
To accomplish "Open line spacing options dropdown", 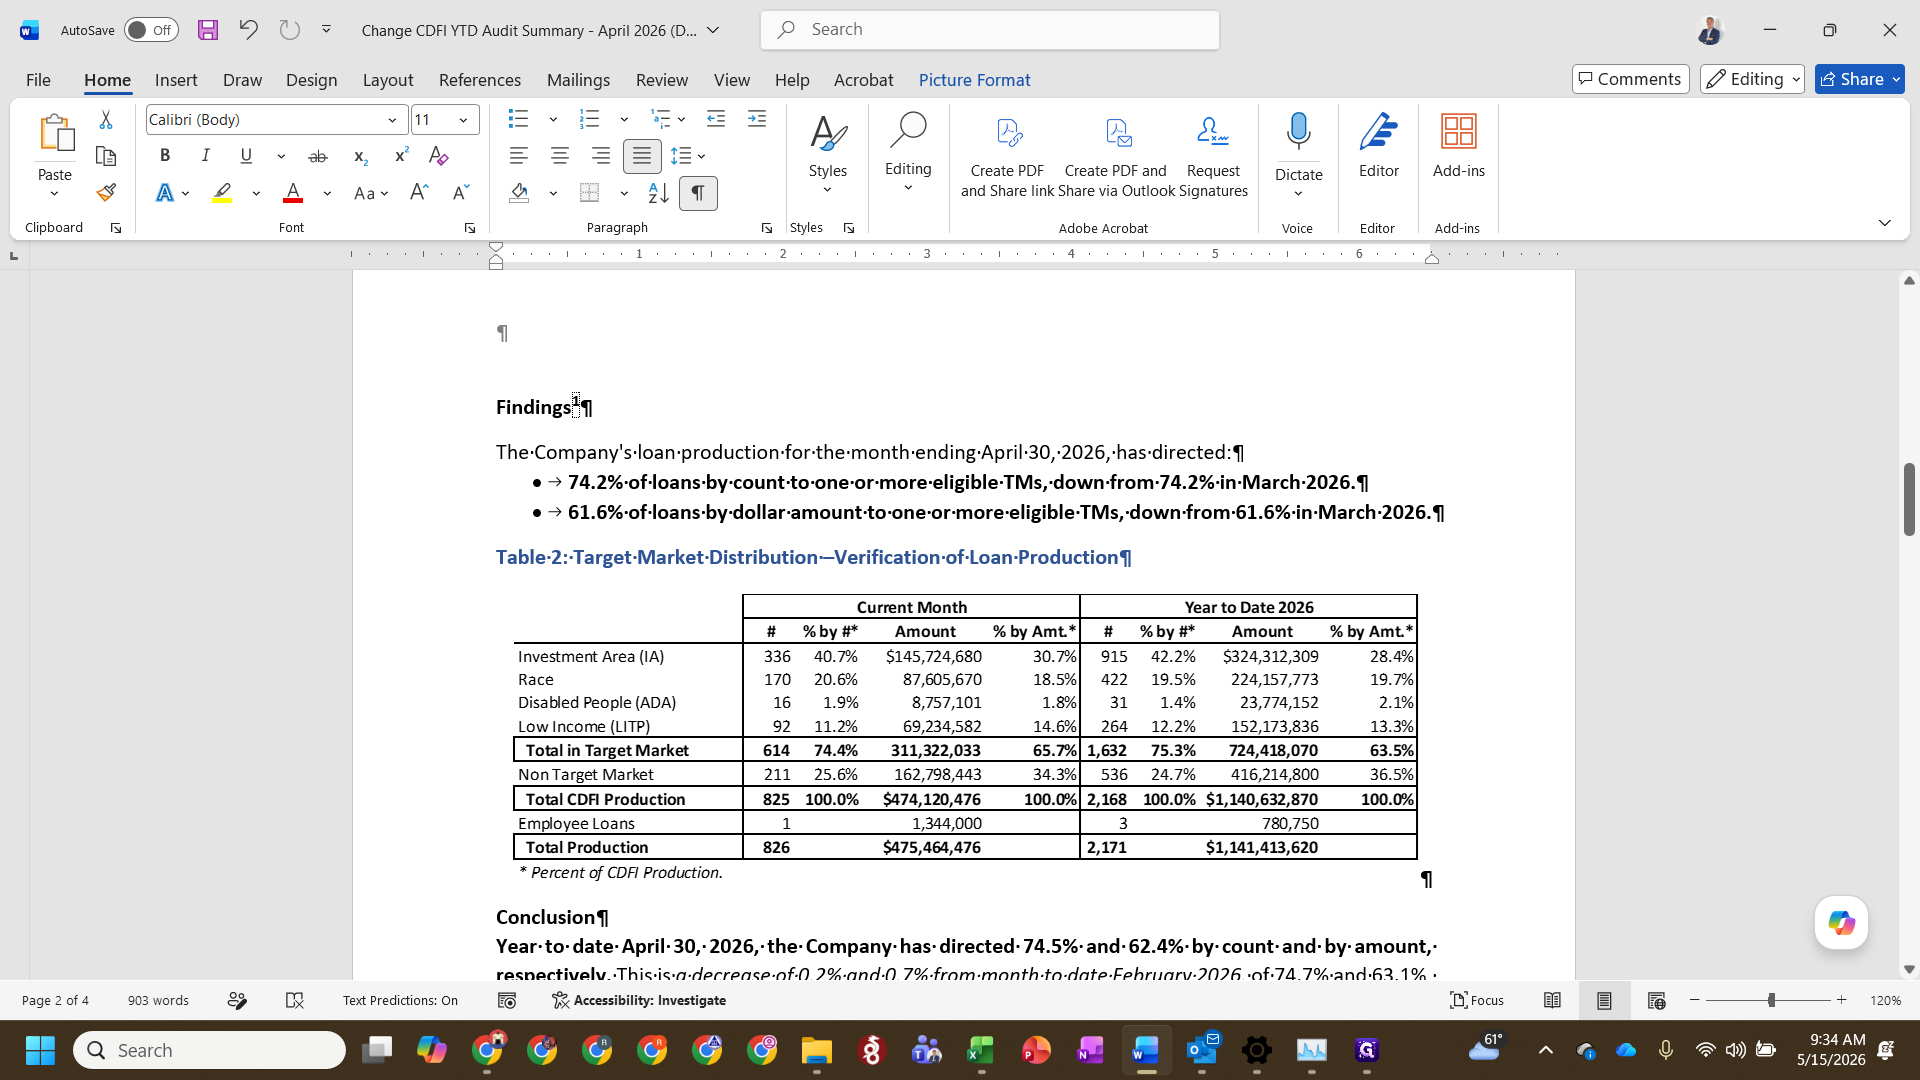I will (x=688, y=156).
